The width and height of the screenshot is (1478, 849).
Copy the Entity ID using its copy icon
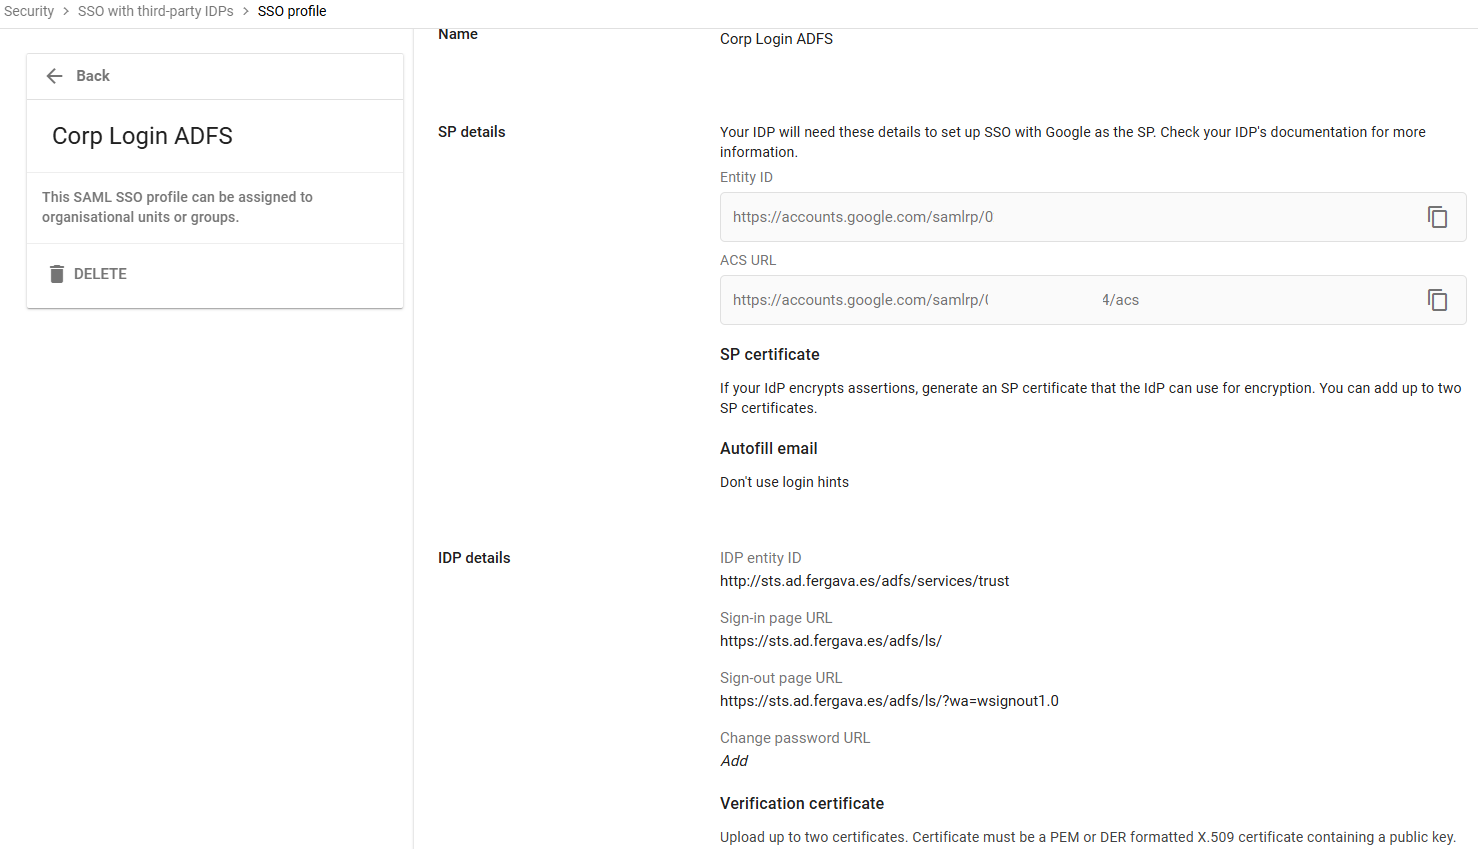[x=1437, y=216]
